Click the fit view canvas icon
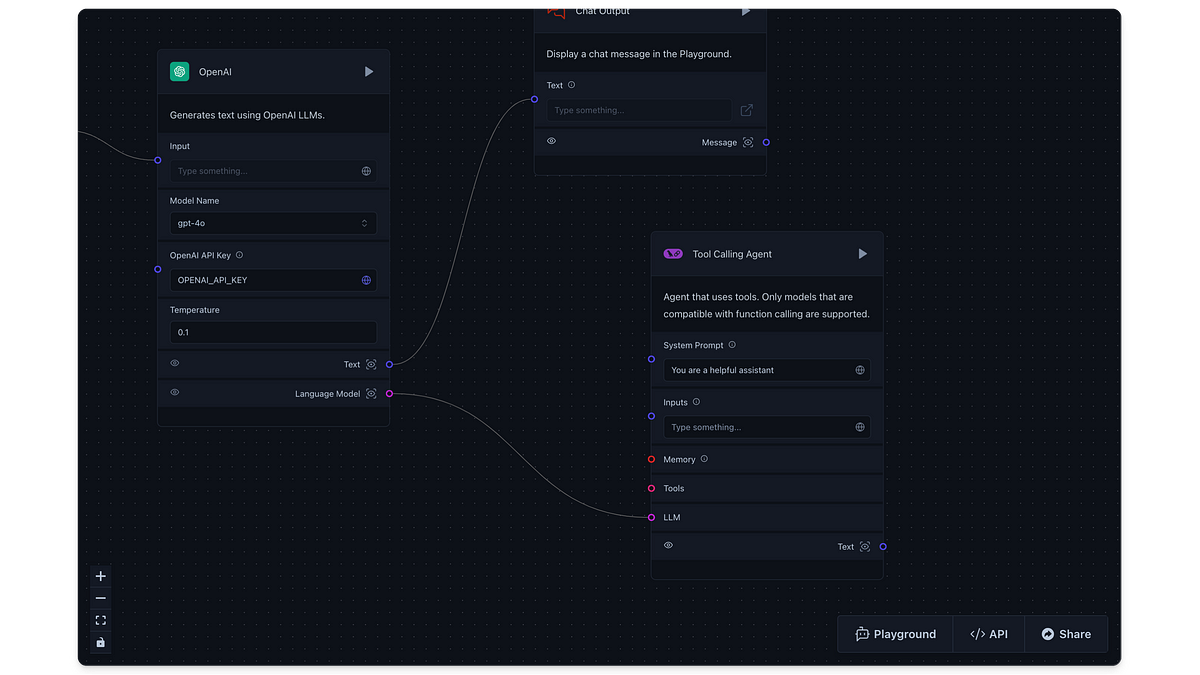The height and width of the screenshot is (675, 1200). tap(100, 620)
